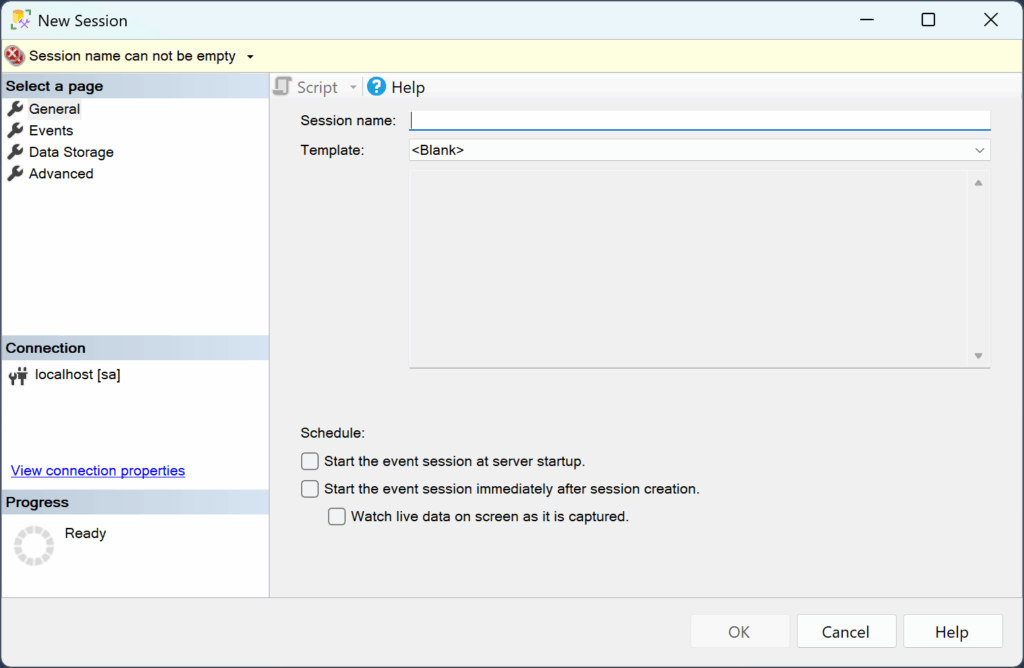
Task: Click the template description scroll down arrow
Action: pos(978,356)
